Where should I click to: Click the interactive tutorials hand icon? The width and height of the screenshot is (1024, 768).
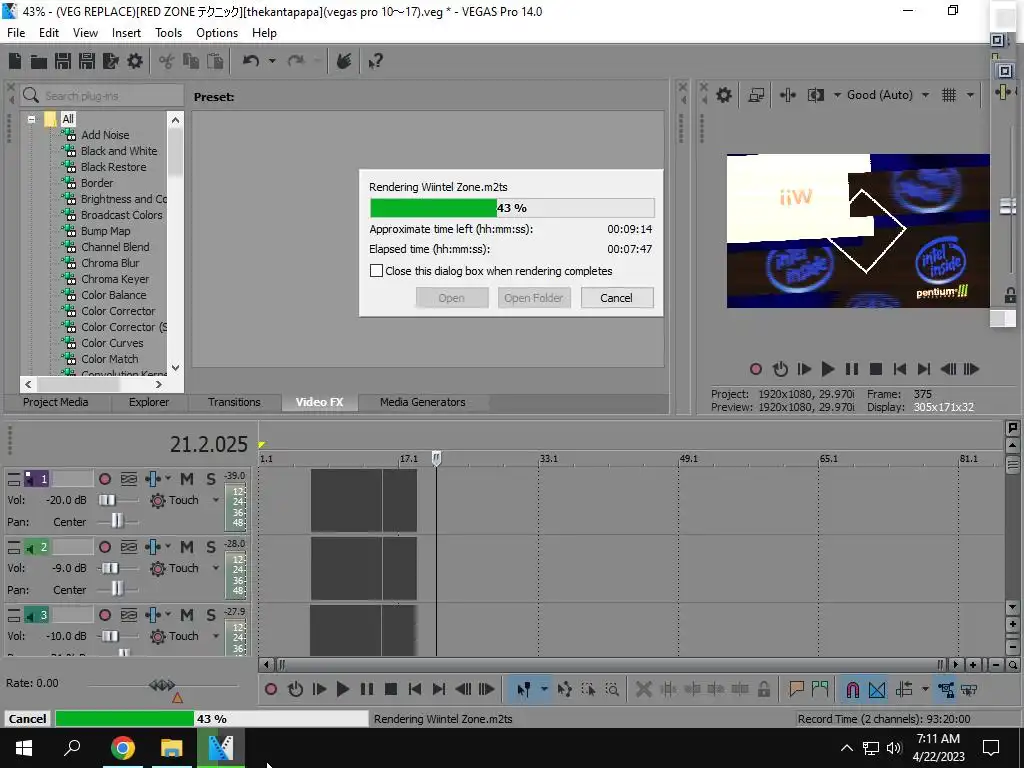(344, 61)
